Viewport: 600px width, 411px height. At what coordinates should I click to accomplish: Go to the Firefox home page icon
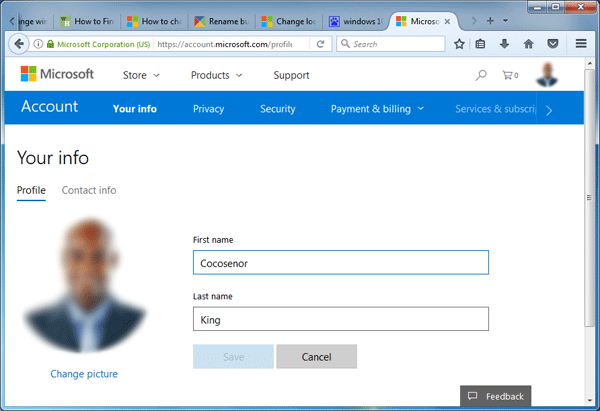pos(528,44)
